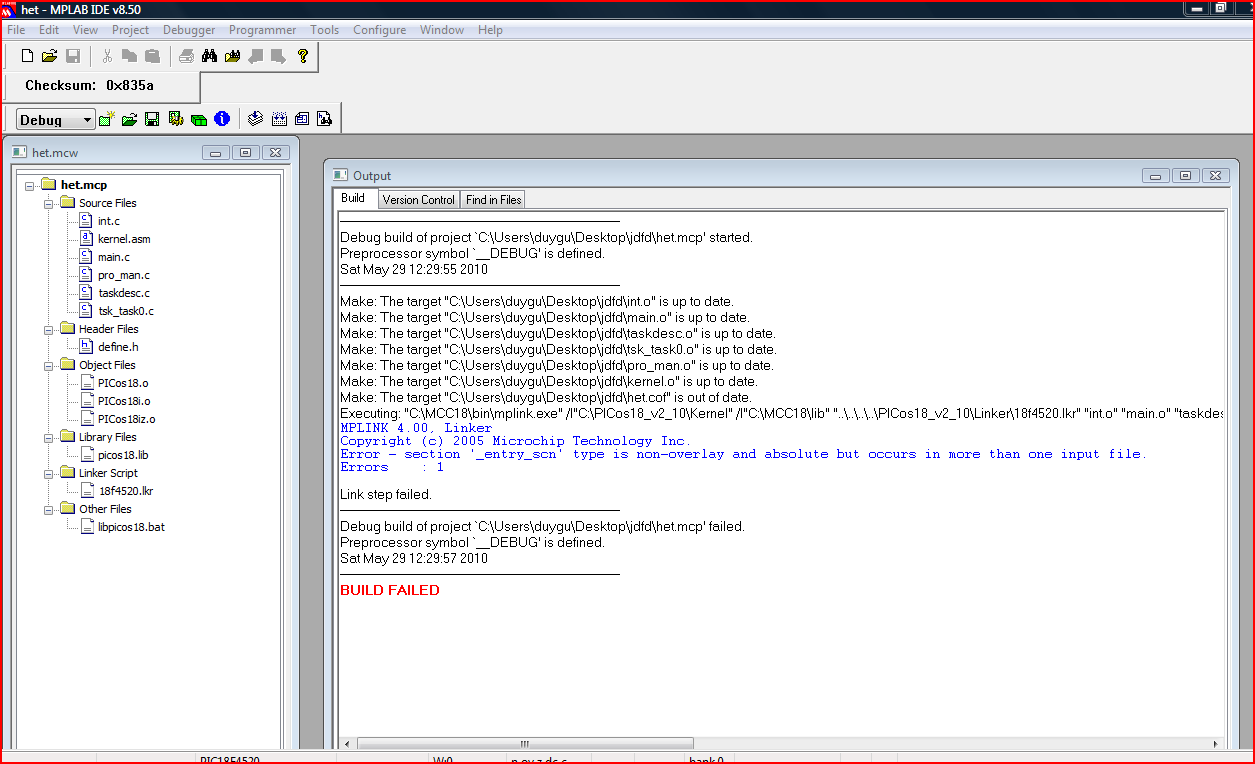
Task: Click the Output window horizontal scrollbar thumb
Action: click(525, 744)
